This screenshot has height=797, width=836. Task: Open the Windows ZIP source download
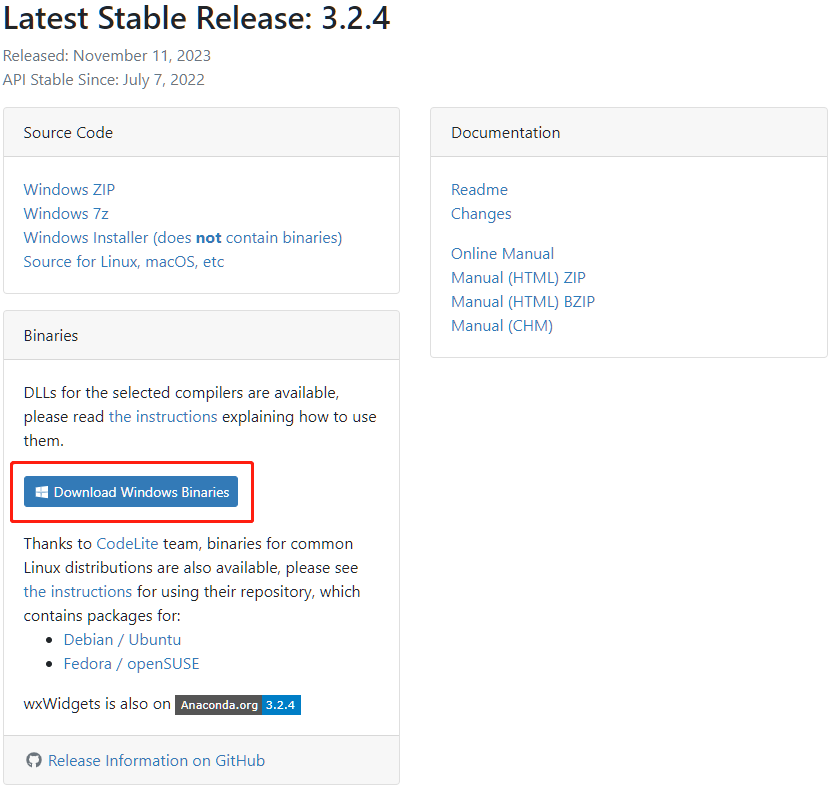pyautogui.click(x=69, y=190)
